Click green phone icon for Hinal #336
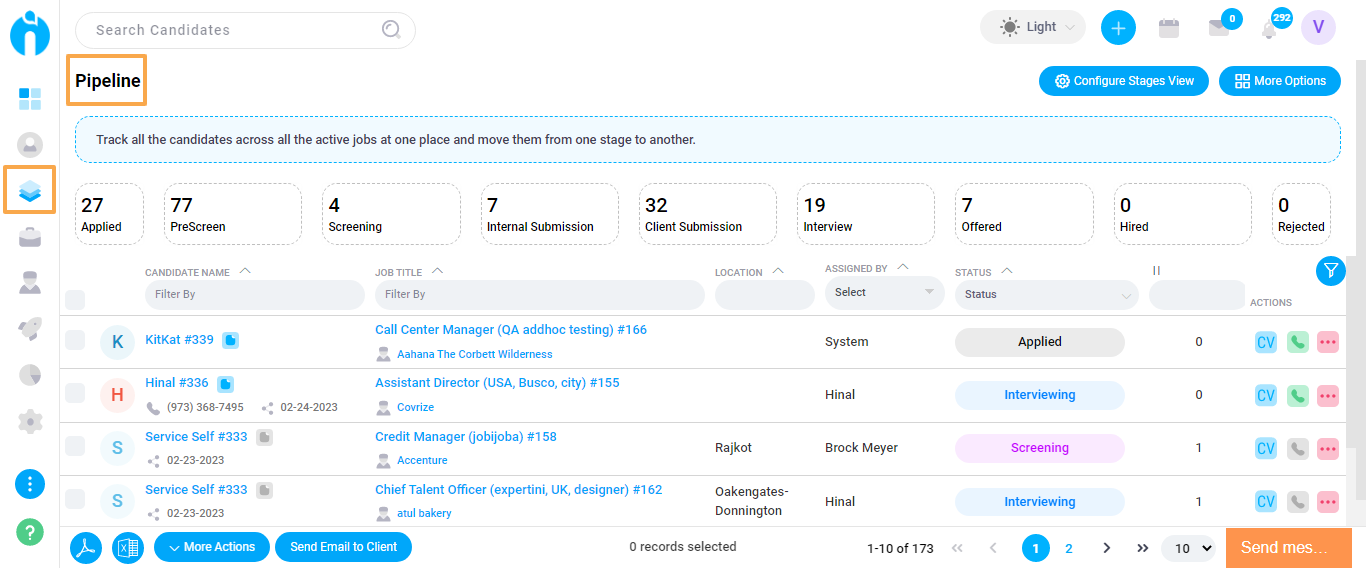This screenshot has width=1366, height=568. [1297, 395]
